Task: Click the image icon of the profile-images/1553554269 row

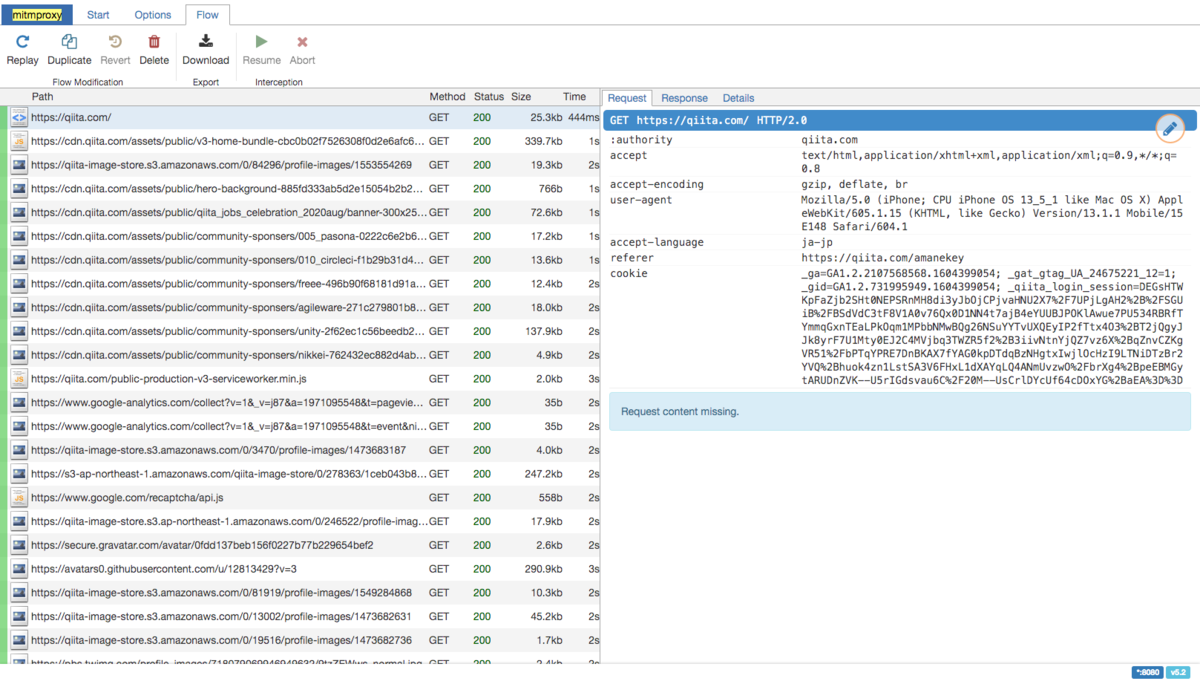Action: 19,165
